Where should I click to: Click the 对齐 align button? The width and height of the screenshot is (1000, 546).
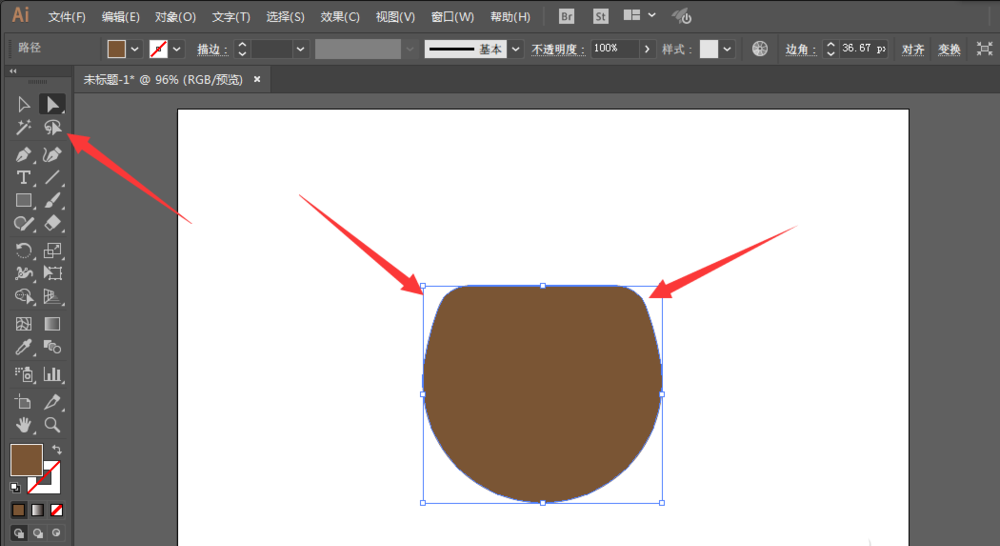tap(913, 49)
